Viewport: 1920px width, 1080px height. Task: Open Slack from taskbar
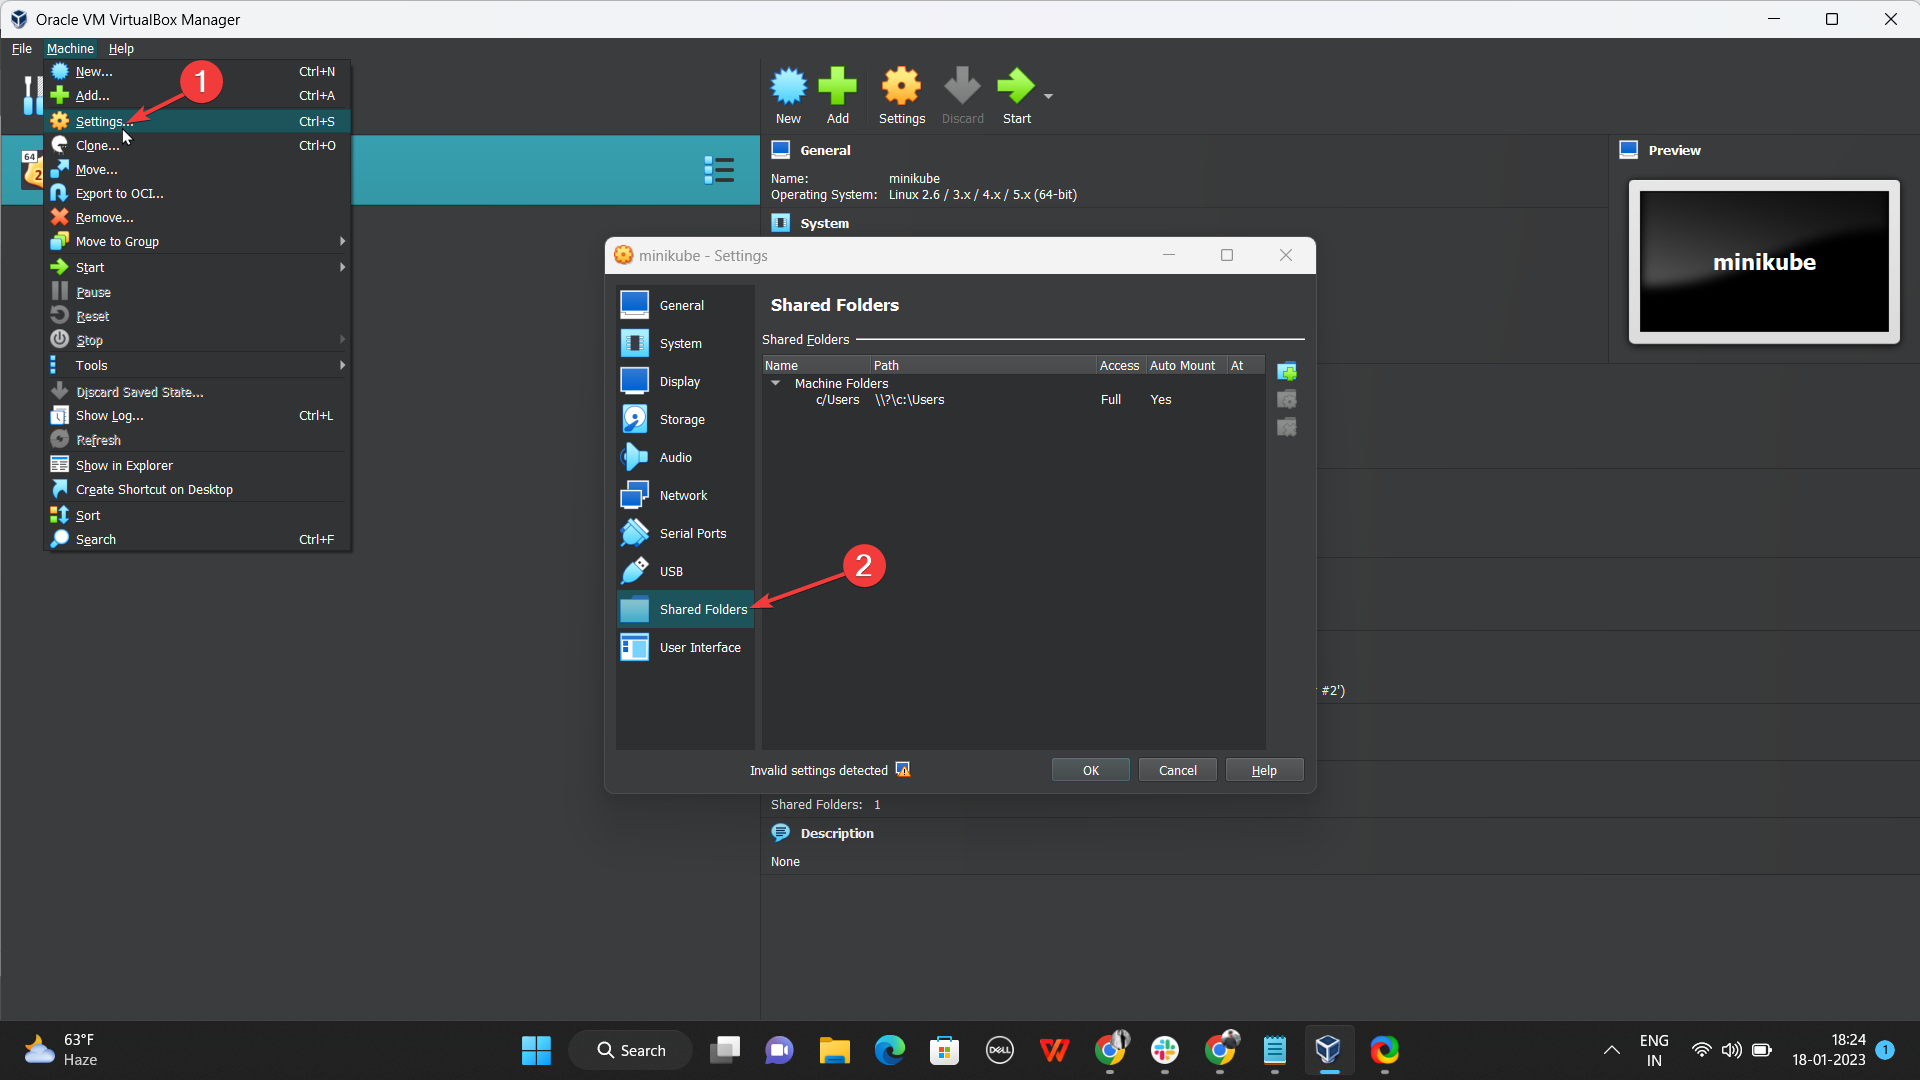[x=1164, y=1050]
